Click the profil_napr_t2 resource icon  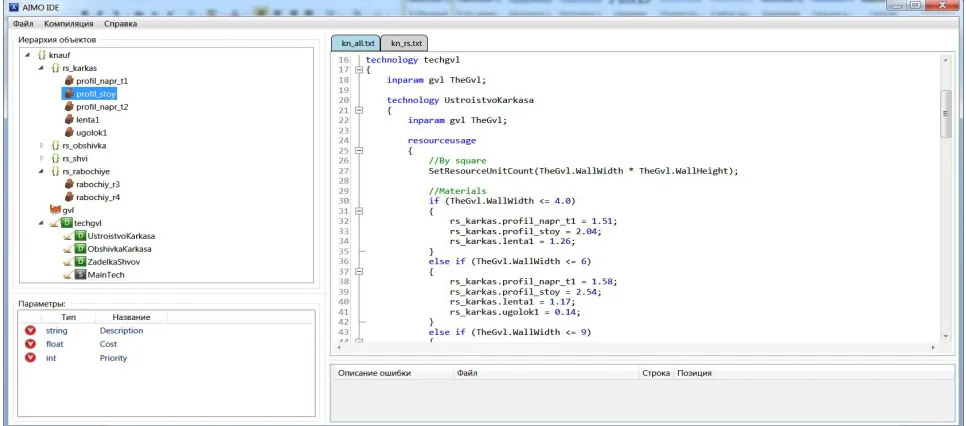[x=69, y=107]
